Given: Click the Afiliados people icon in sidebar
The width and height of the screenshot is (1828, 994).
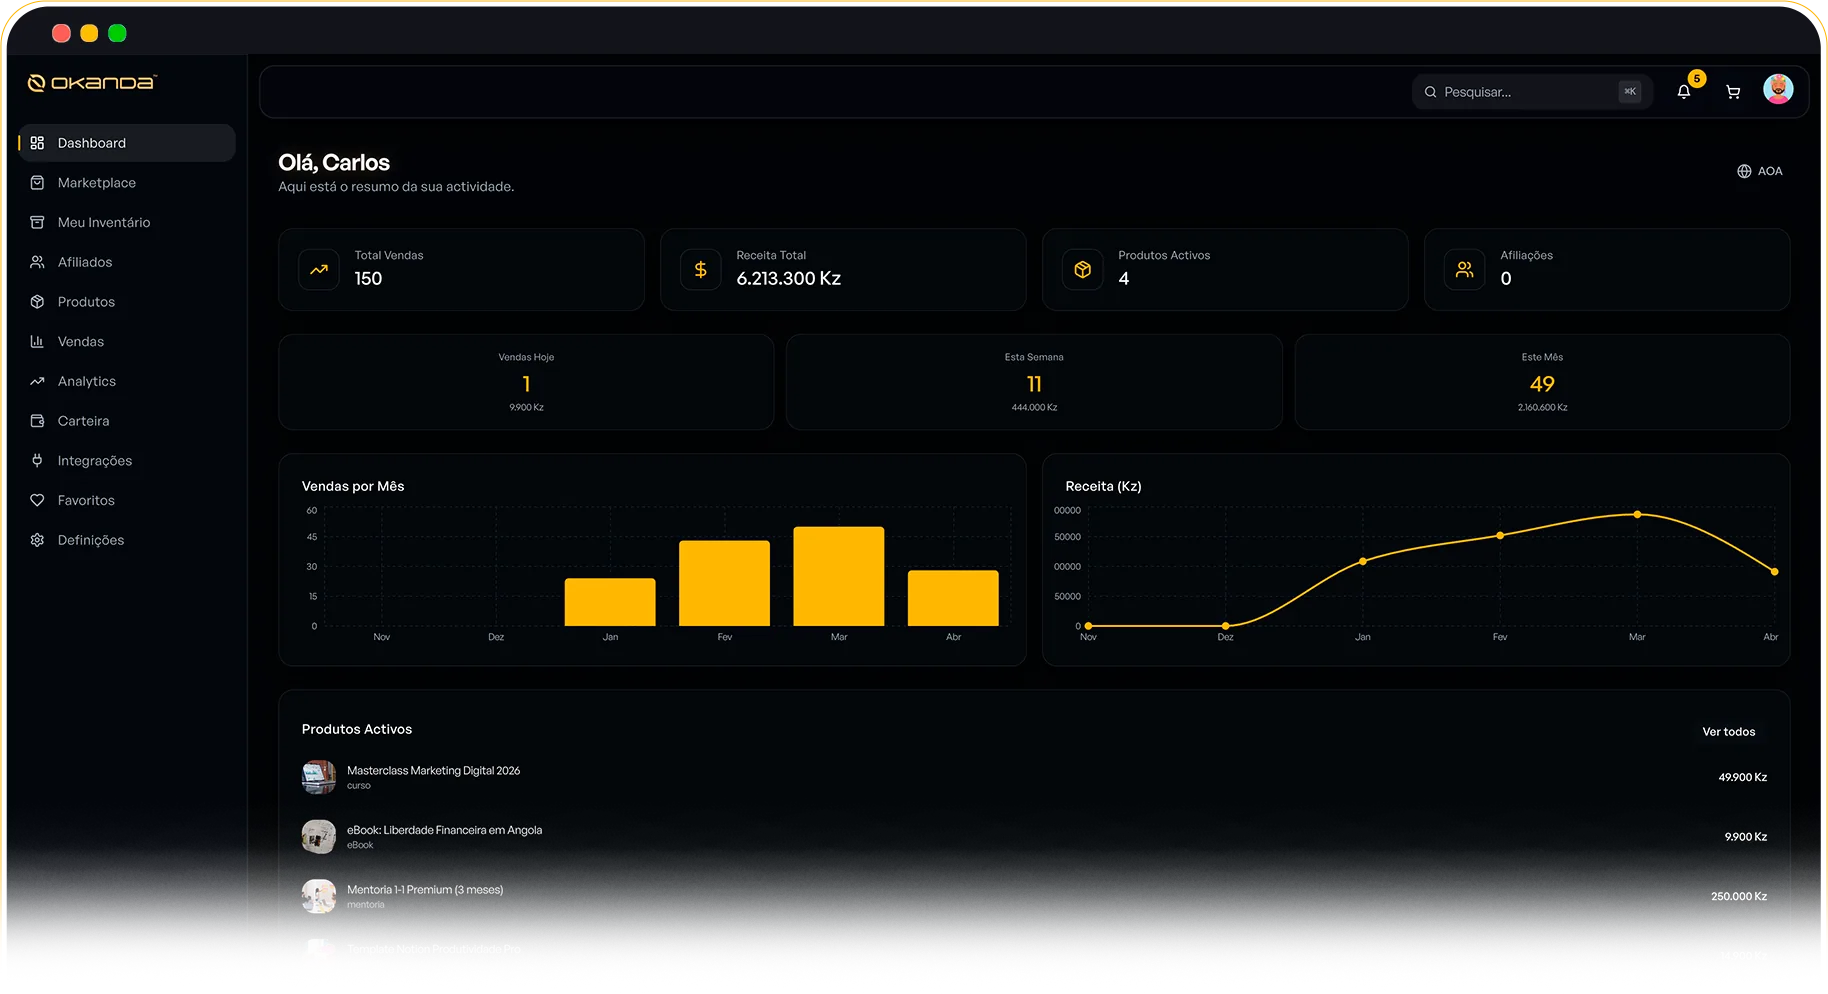Looking at the screenshot, I should click(x=37, y=262).
